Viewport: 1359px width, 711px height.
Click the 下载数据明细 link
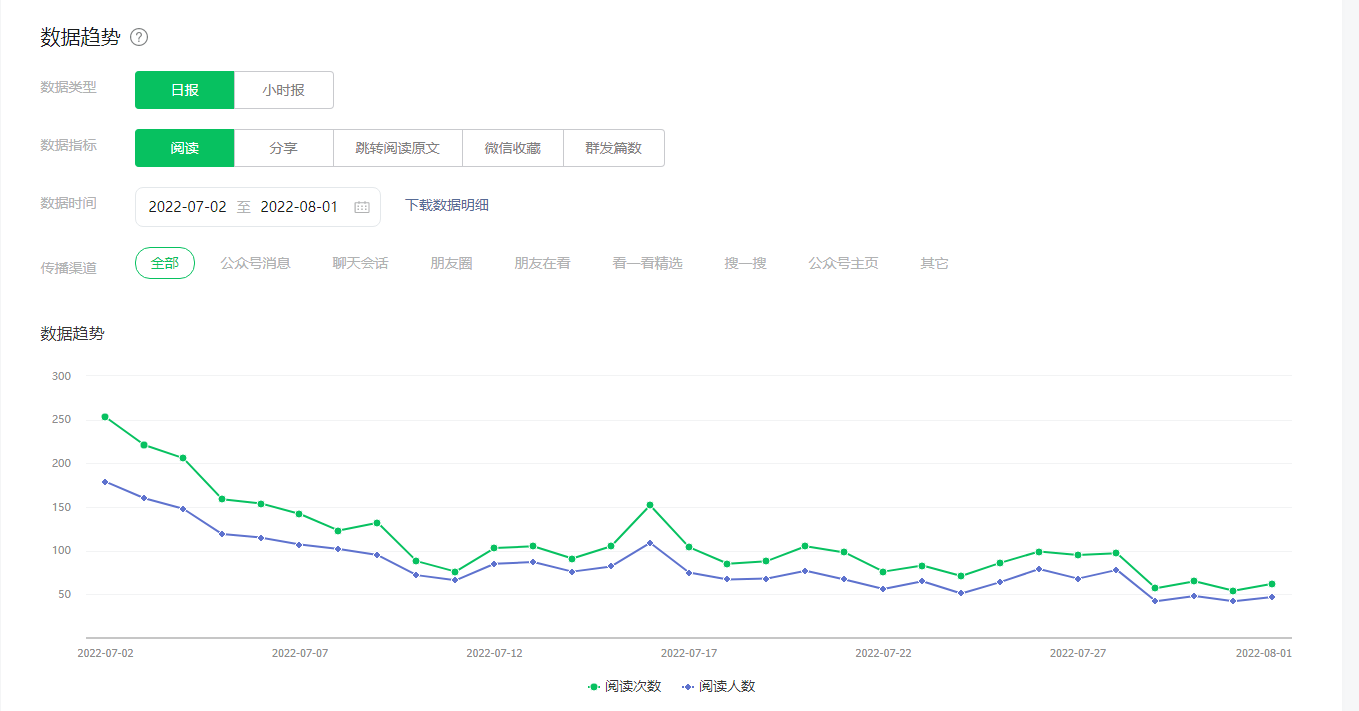447,205
